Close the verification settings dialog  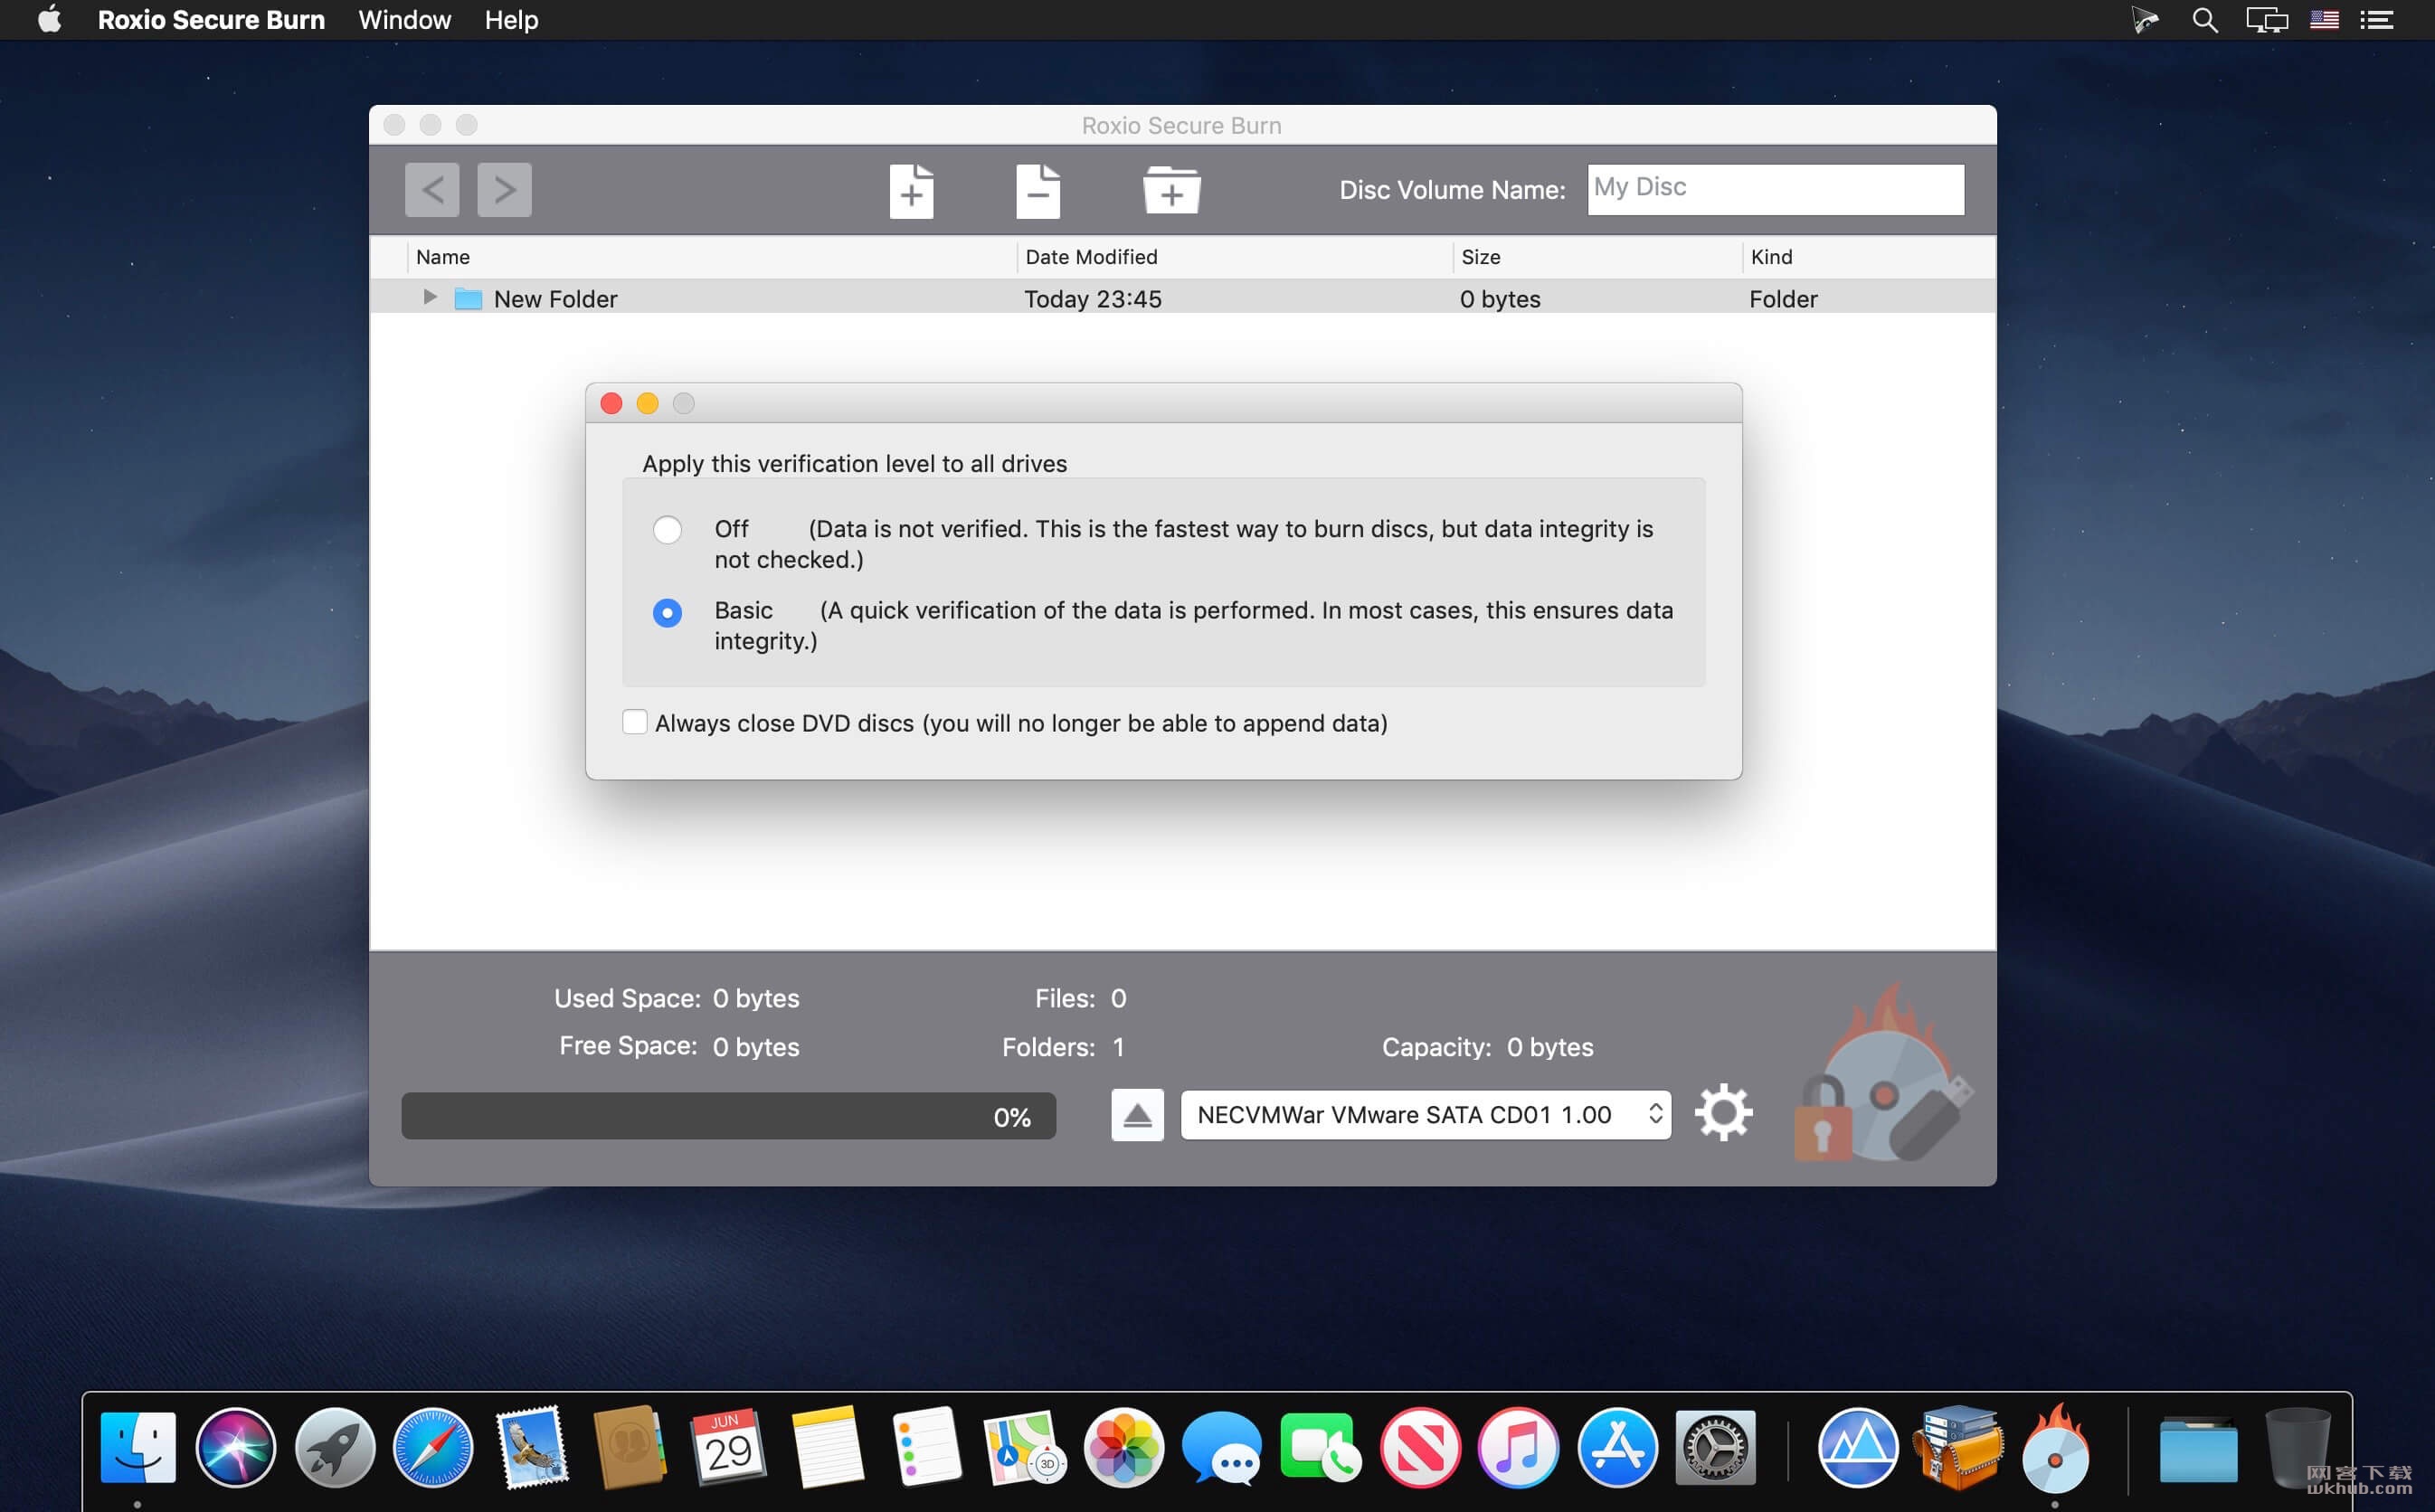pyautogui.click(x=611, y=403)
